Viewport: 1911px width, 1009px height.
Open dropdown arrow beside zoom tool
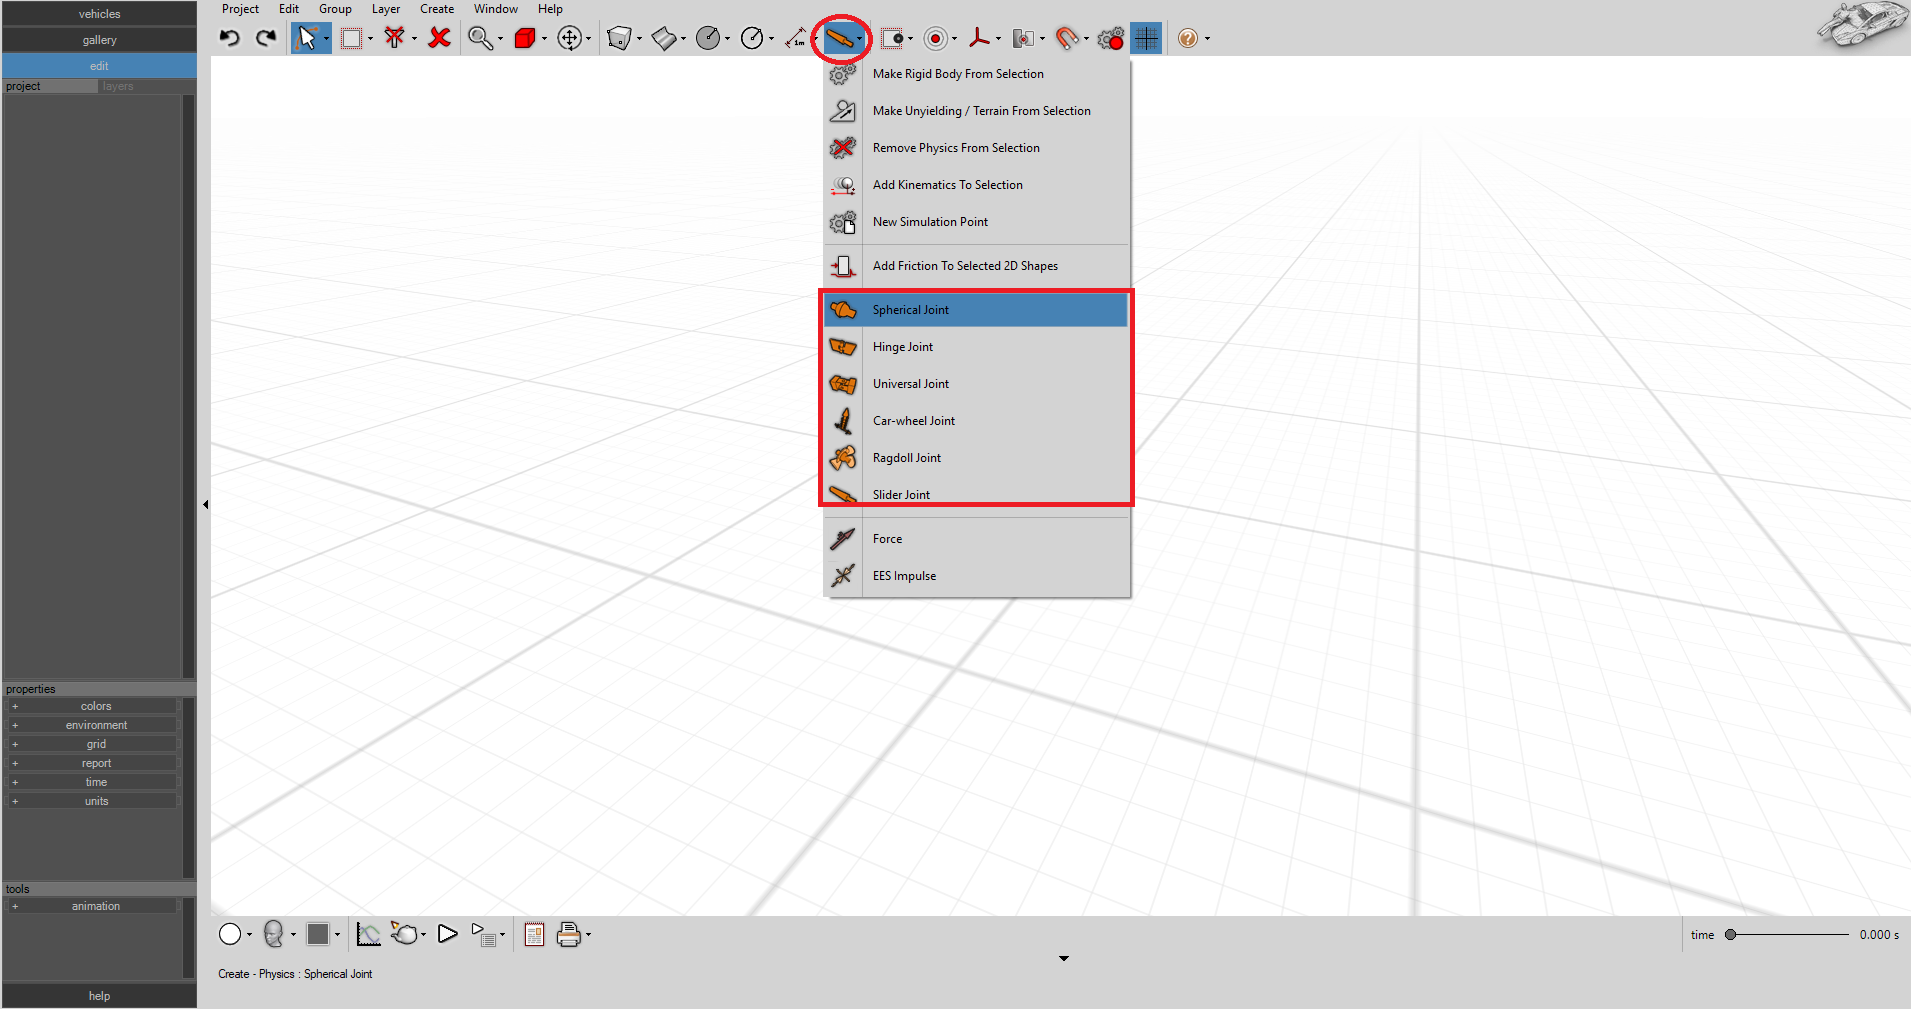tap(500, 39)
